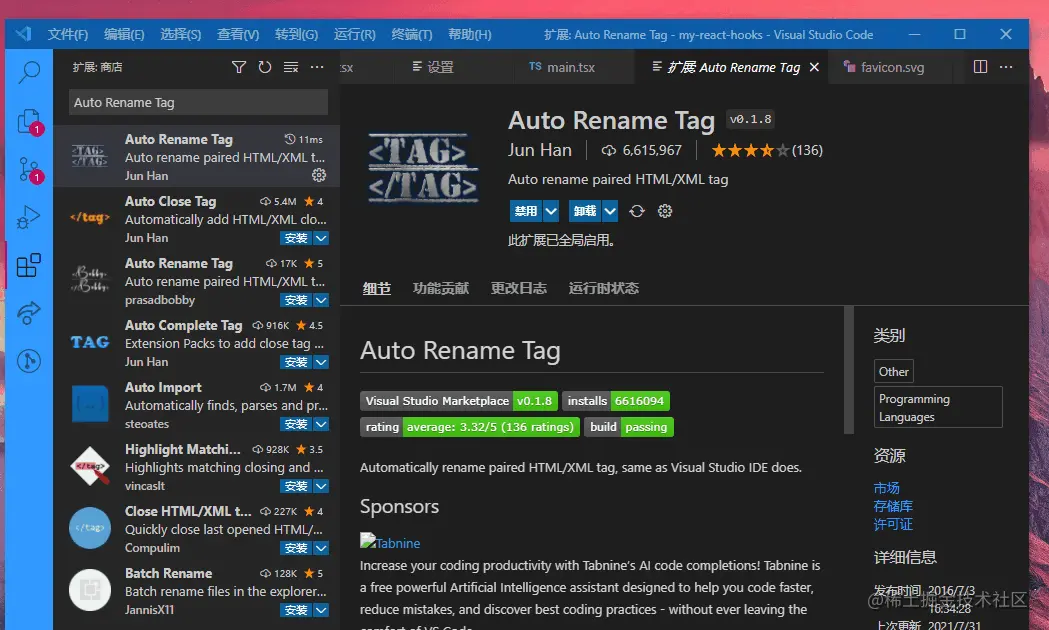
Task: Click the 卸载 uninstall button
Action: coord(585,211)
